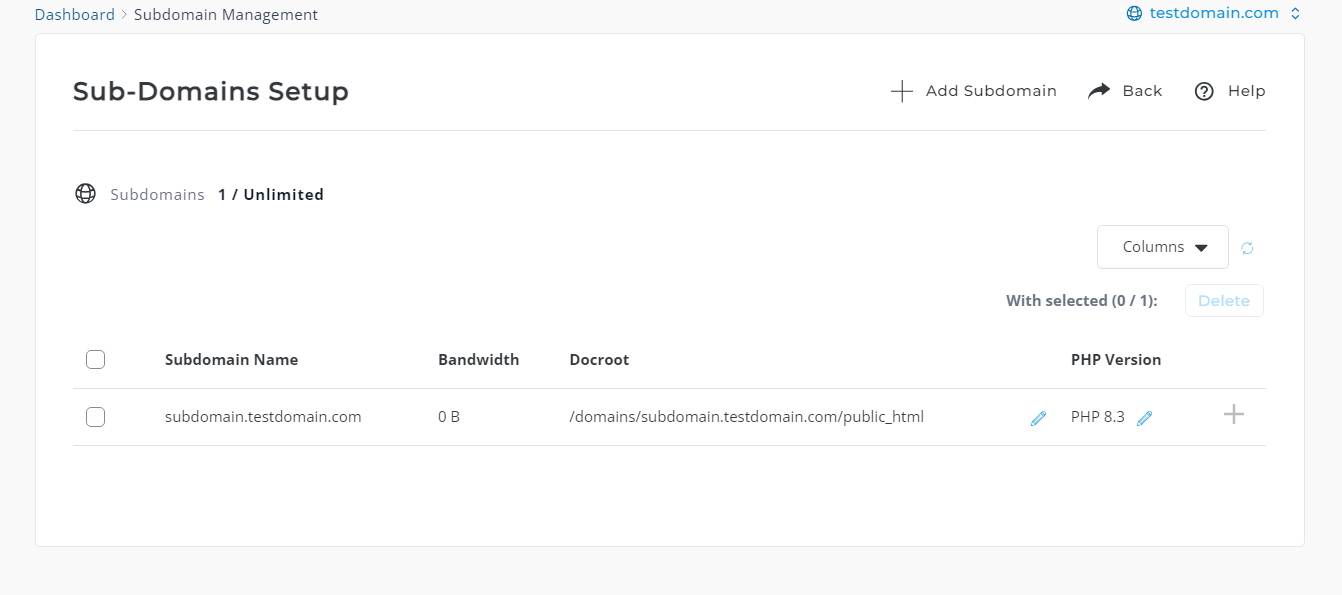The image size is (1342, 595).
Task: Edit the docroot path pencil icon
Action: pyautogui.click(x=1038, y=418)
